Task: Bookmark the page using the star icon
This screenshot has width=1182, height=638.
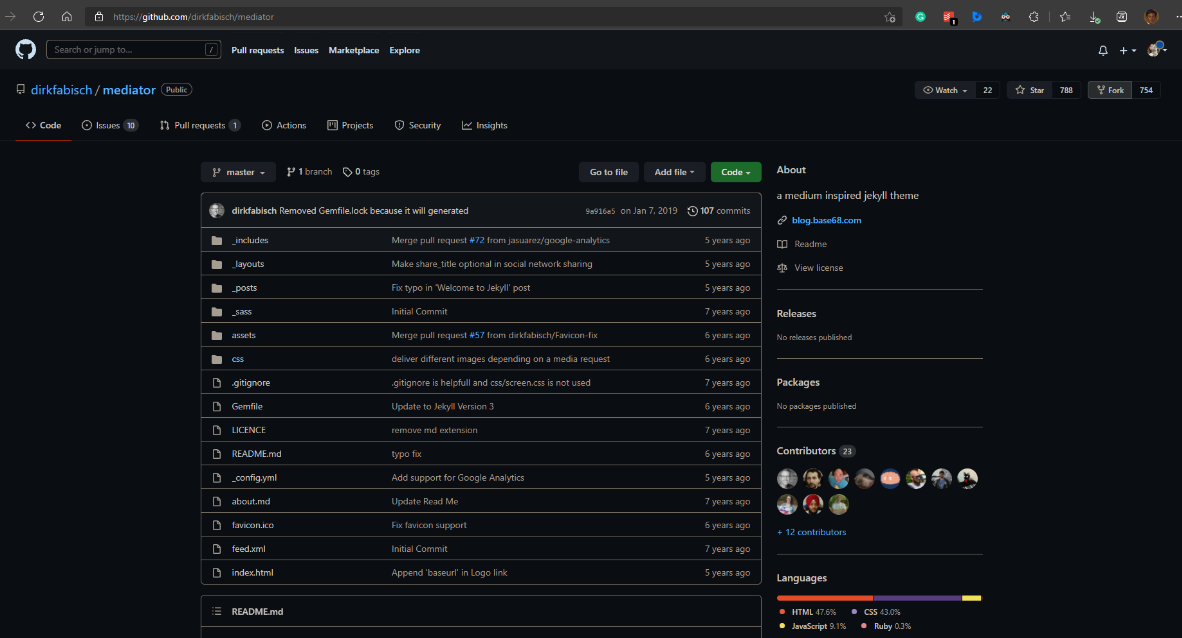Action: tap(889, 17)
